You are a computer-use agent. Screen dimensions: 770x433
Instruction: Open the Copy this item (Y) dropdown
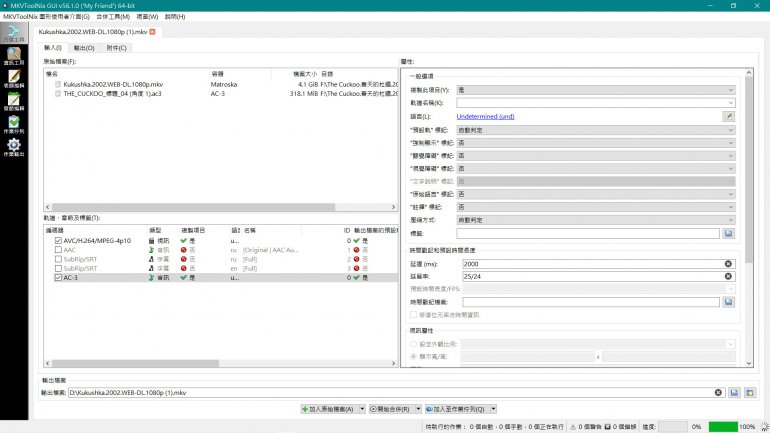596,90
